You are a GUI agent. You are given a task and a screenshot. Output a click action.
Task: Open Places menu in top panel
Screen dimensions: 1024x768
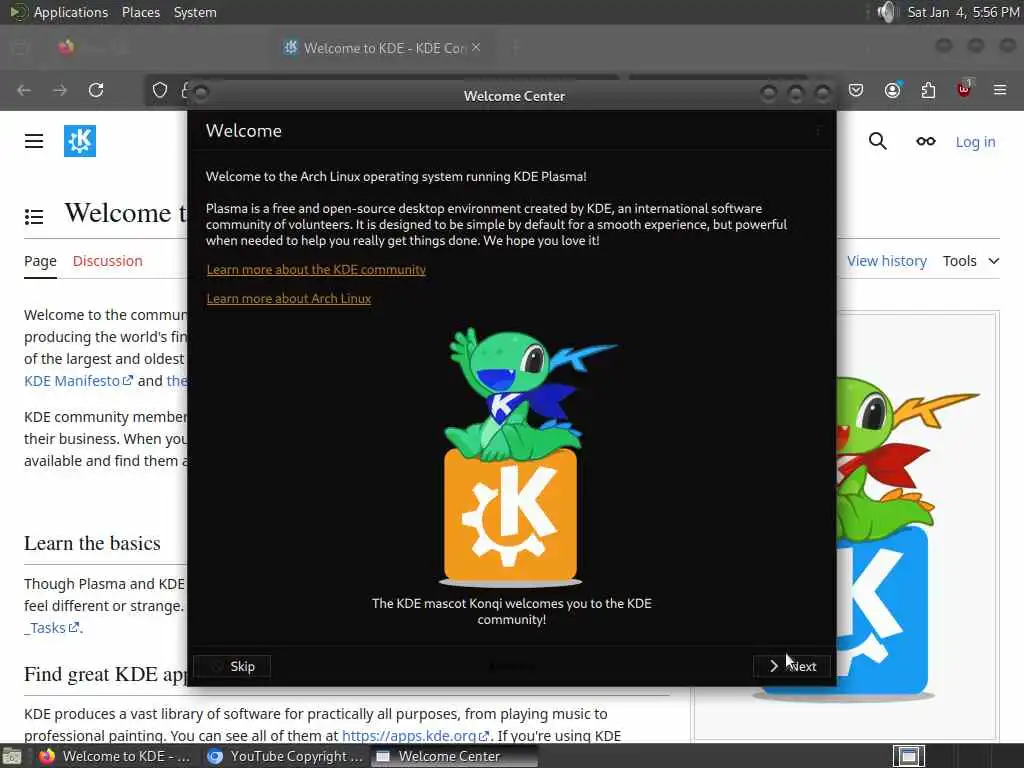pos(140,12)
